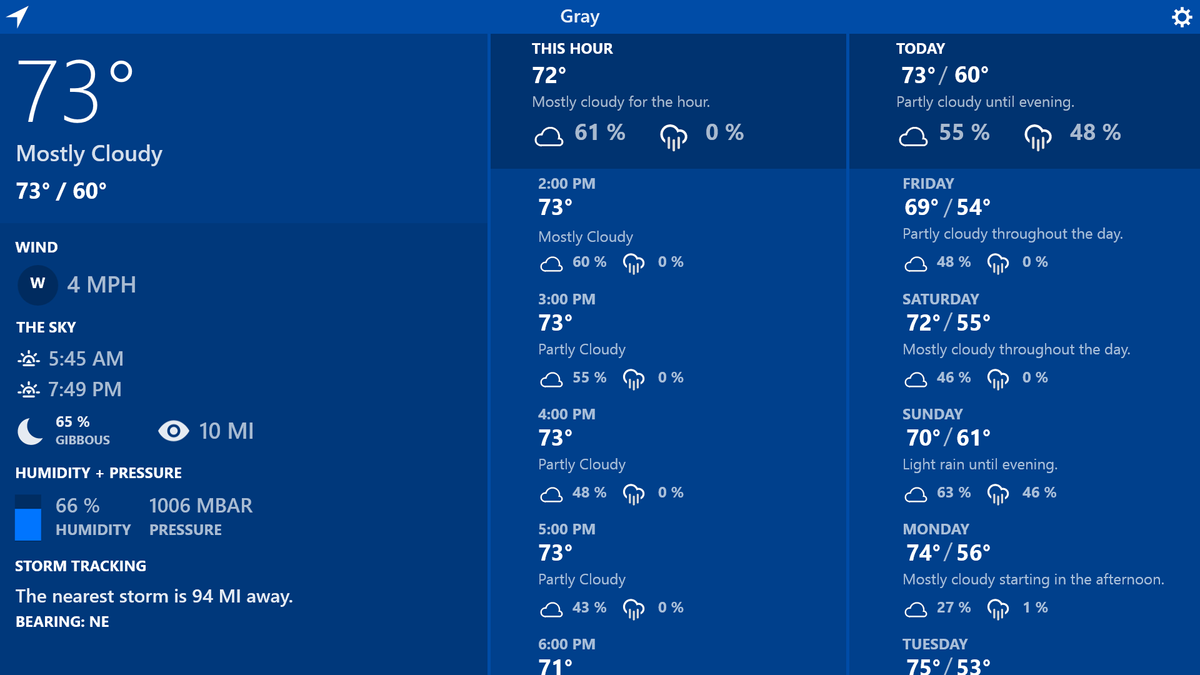Viewport: 1200px width, 675px height.
Task: Click the sunrise icon next to 5:45 AM
Action: [27, 358]
